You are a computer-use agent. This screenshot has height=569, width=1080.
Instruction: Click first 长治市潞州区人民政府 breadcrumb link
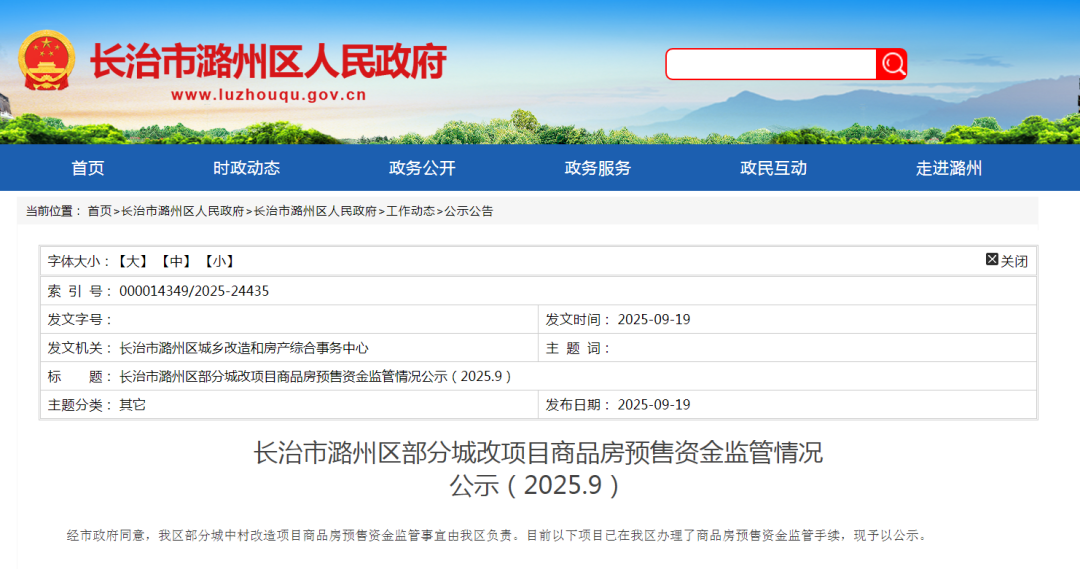pyautogui.click(x=182, y=211)
